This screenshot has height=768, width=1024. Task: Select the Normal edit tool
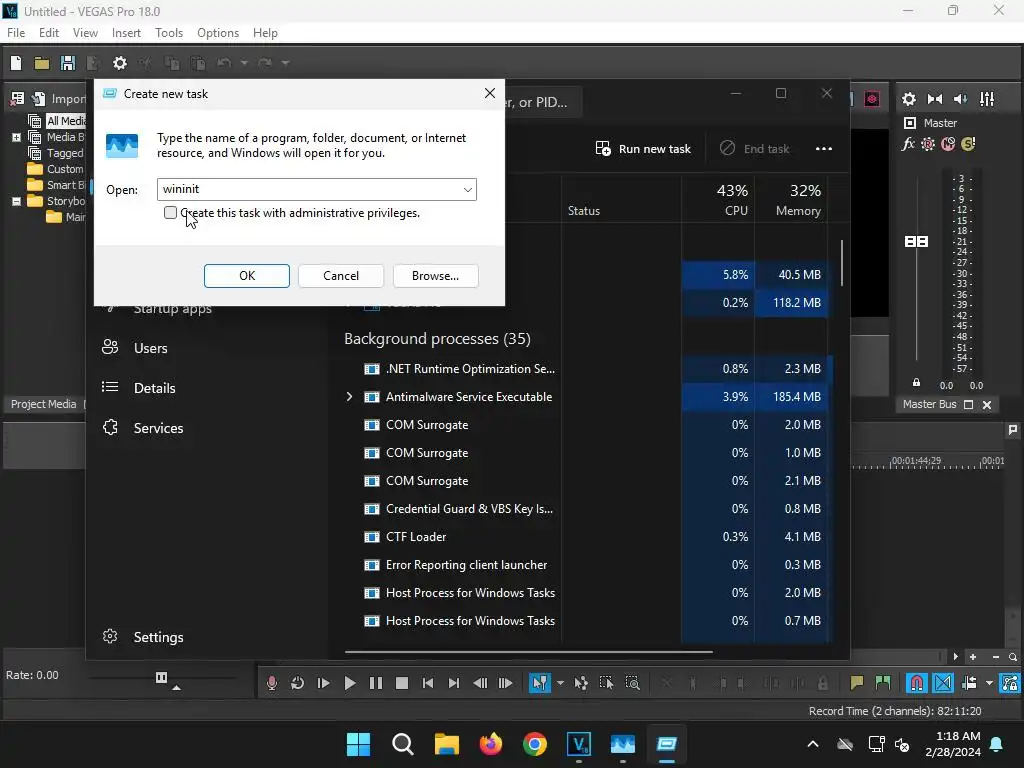539,683
